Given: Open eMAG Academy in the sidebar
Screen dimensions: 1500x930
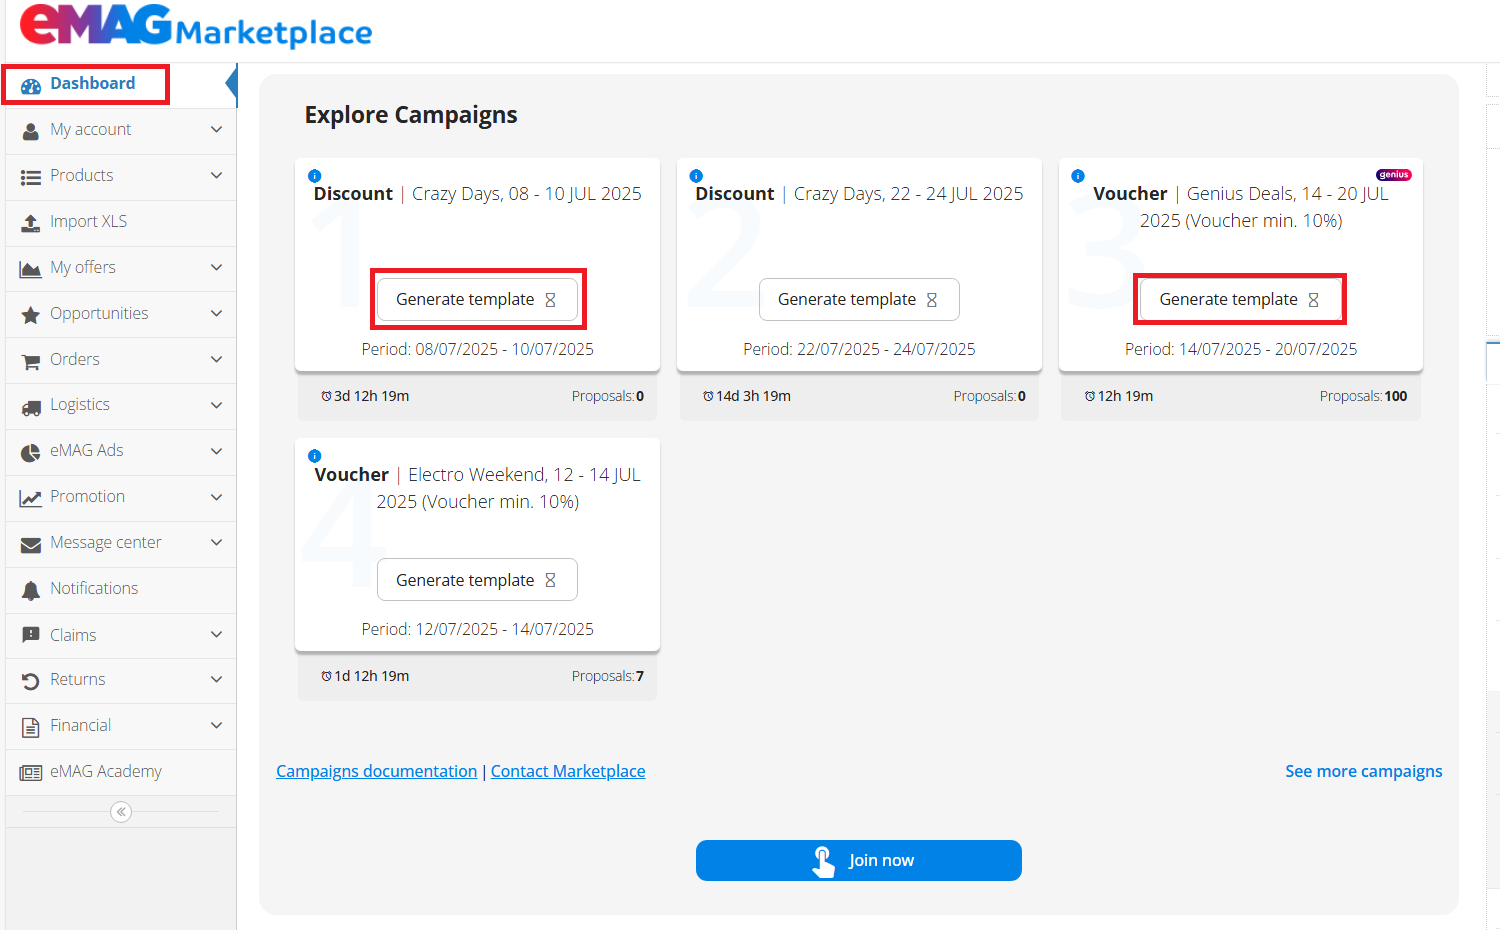Looking at the screenshot, I should pyautogui.click(x=121, y=772).
